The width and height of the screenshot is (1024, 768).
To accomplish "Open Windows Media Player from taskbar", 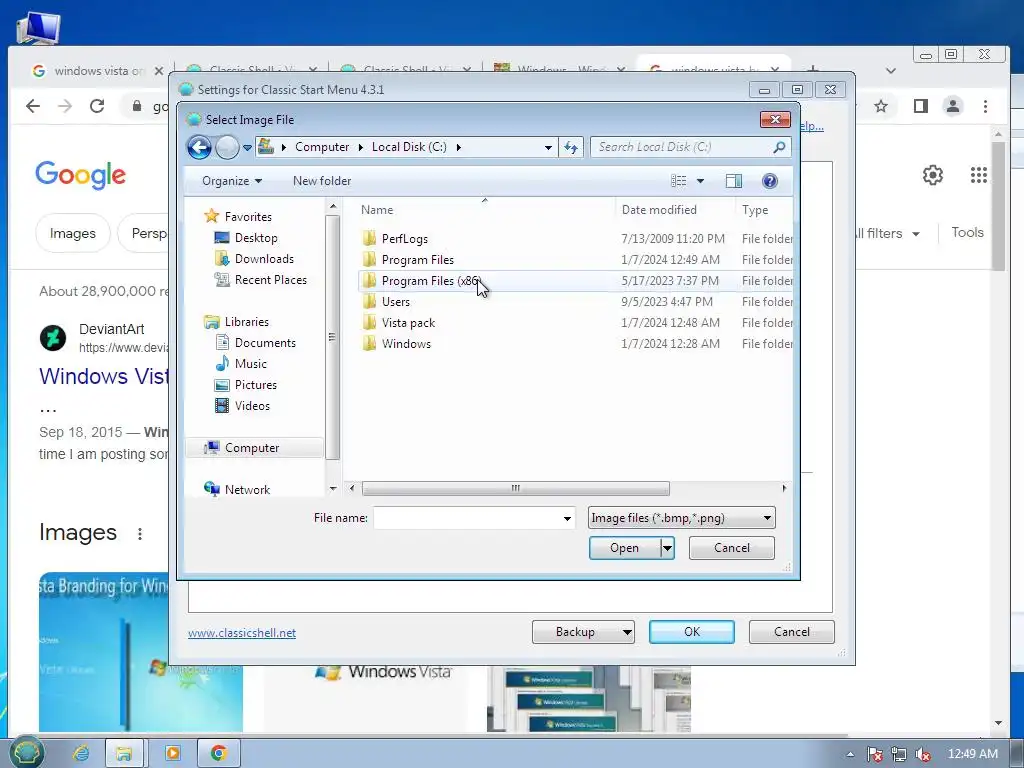I will (173, 753).
